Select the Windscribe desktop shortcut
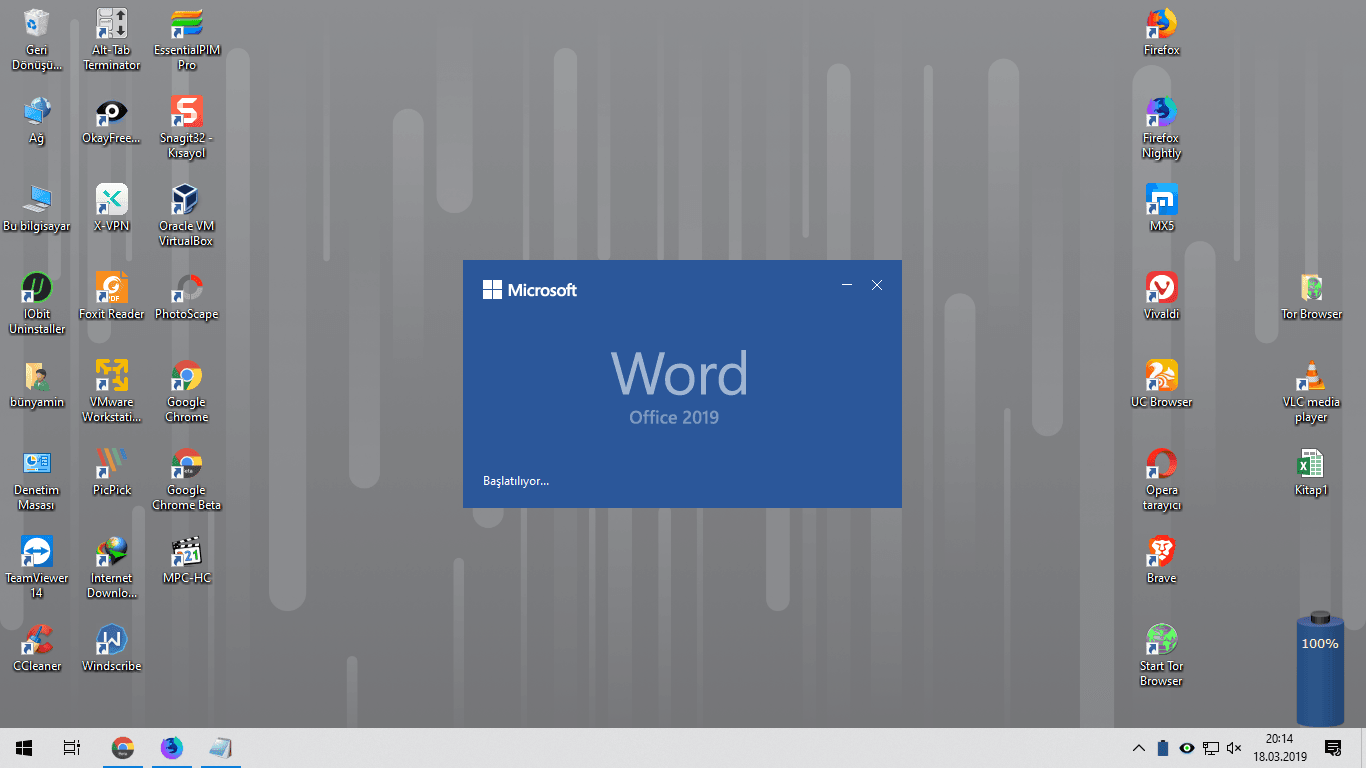Screen dimensions: 1366x768 [111, 649]
